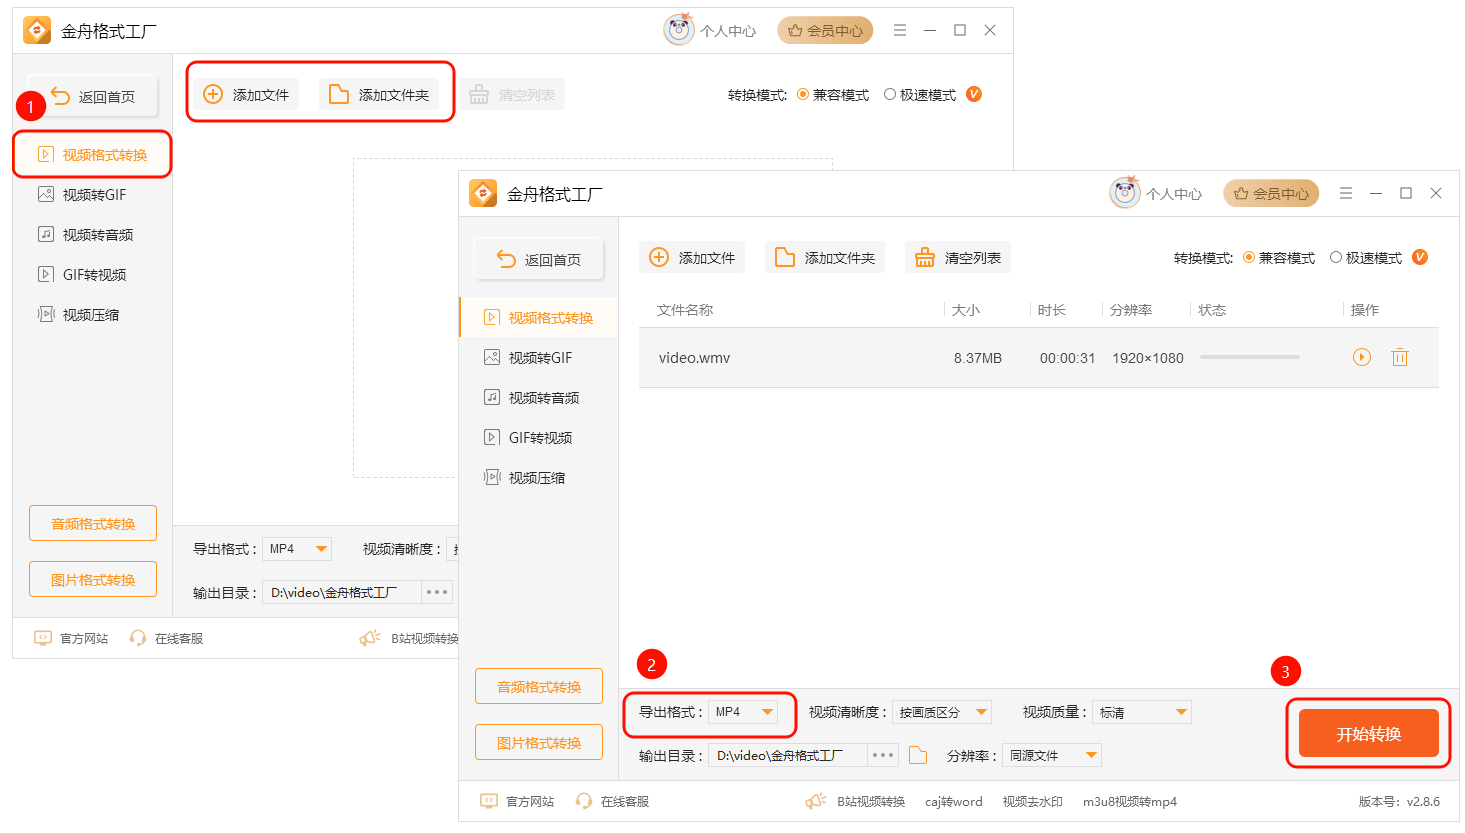Expand the 视频质量 标清 dropdown
This screenshot has height=833, width=1465.
(x=1142, y=712)
